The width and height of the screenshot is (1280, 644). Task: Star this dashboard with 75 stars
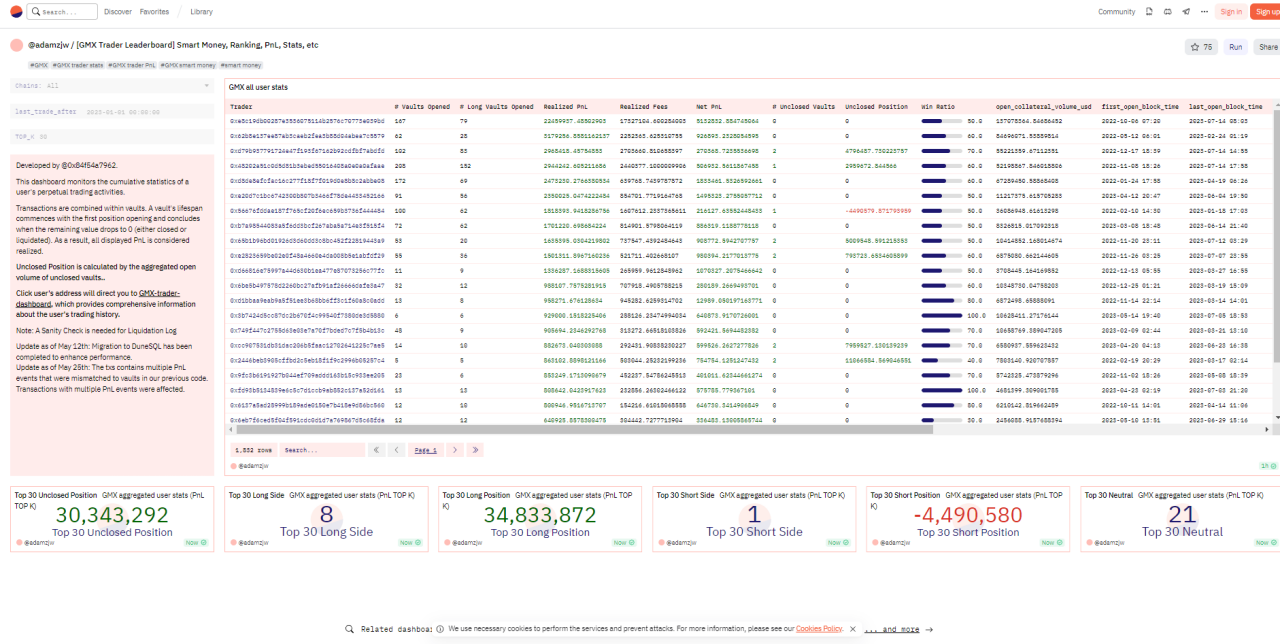[1200, 47]
